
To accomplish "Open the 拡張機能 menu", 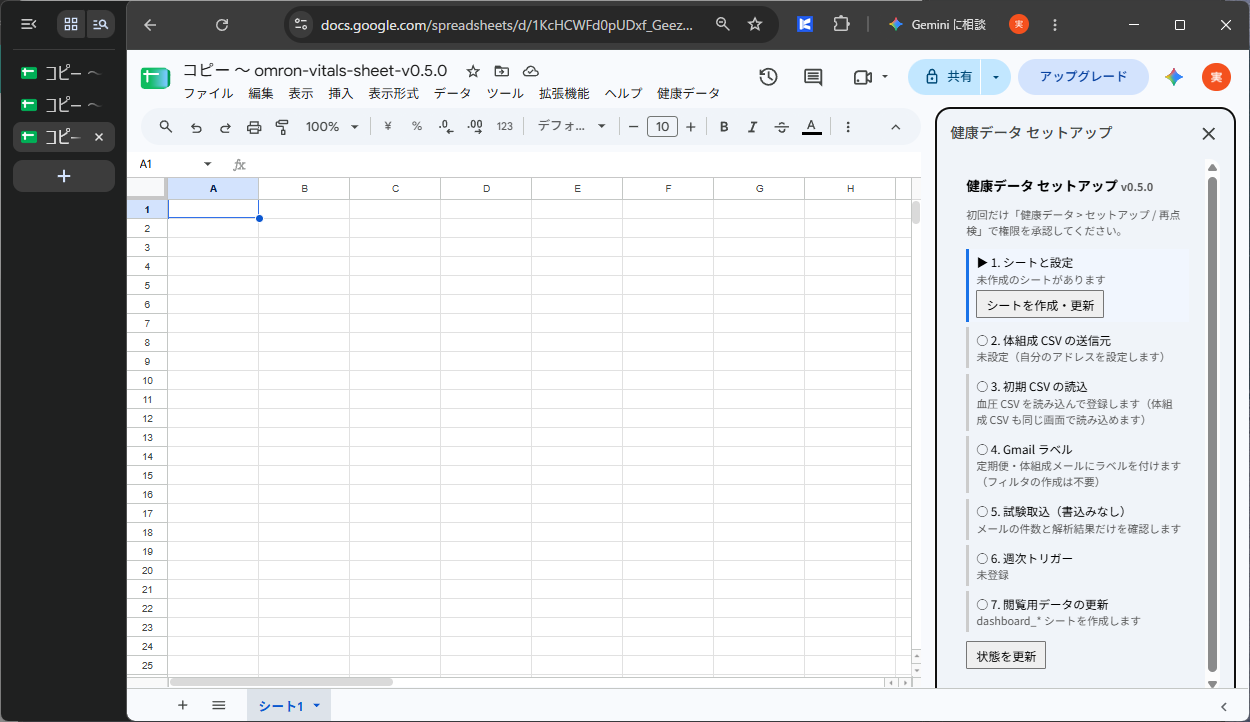I will pyautogui.click(x=564, y=94).
